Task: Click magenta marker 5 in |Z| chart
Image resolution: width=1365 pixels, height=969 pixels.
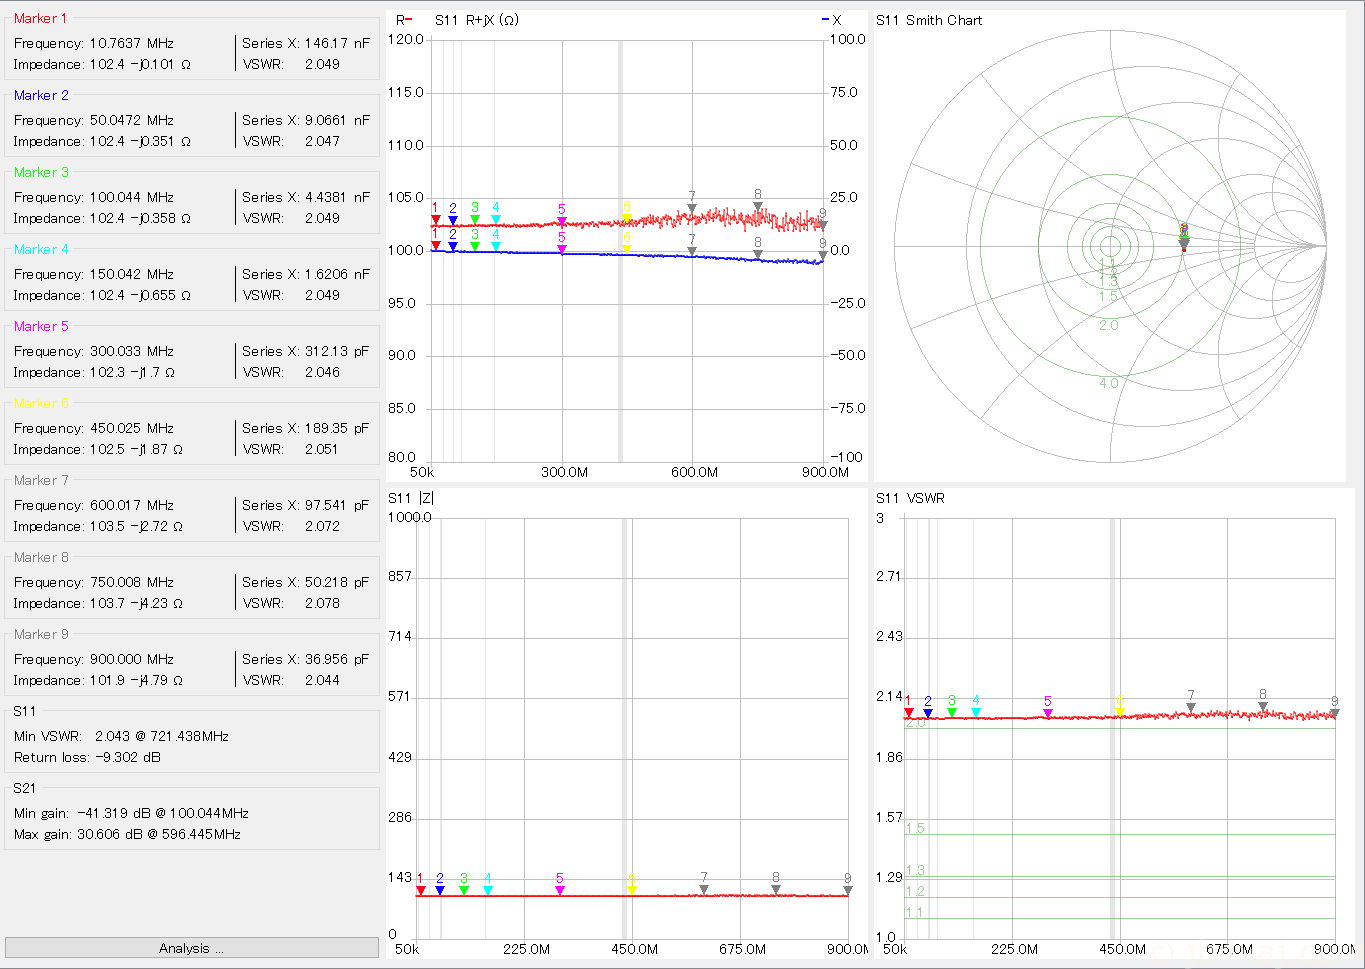Action: tap(560, 889)
